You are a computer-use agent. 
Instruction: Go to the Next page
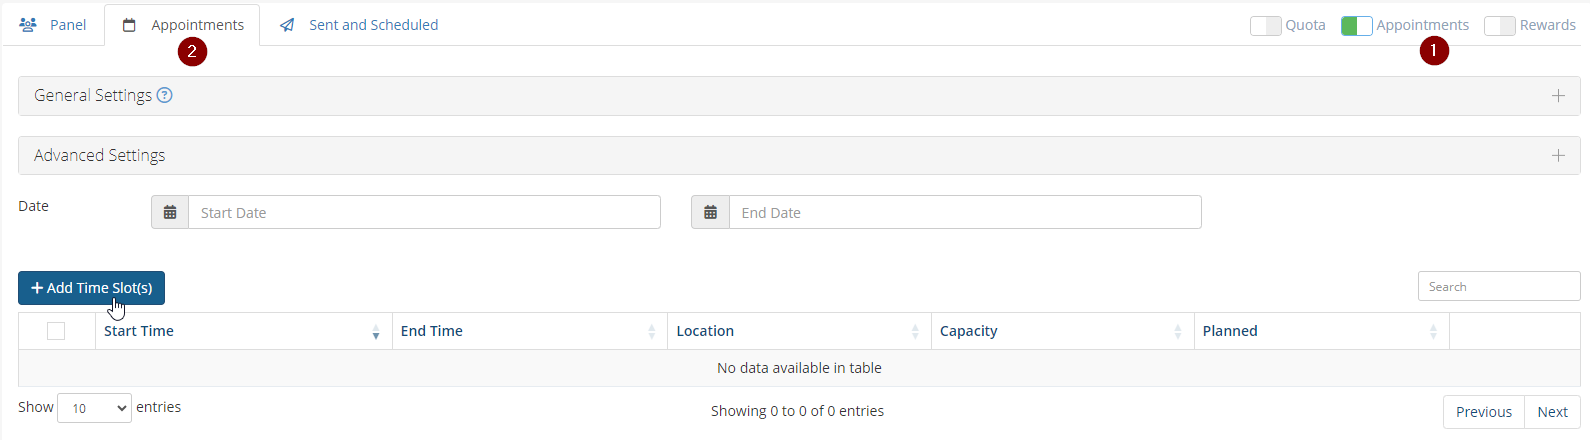point(1552,412)
